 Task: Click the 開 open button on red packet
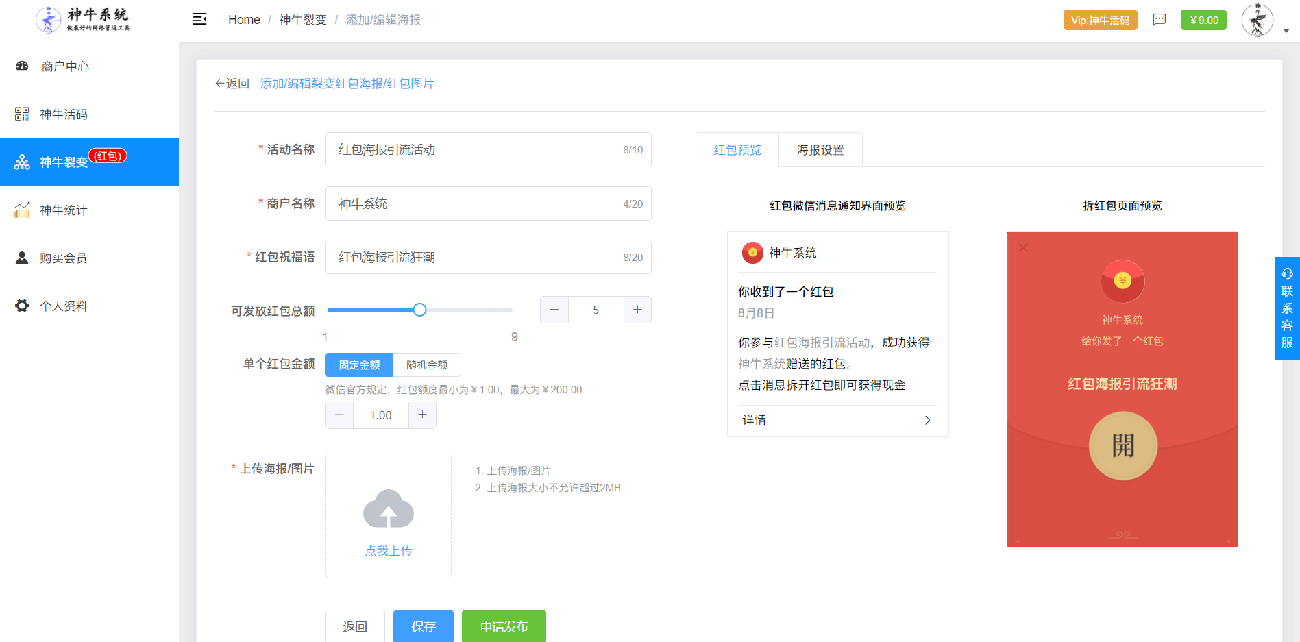[1123, 446]
